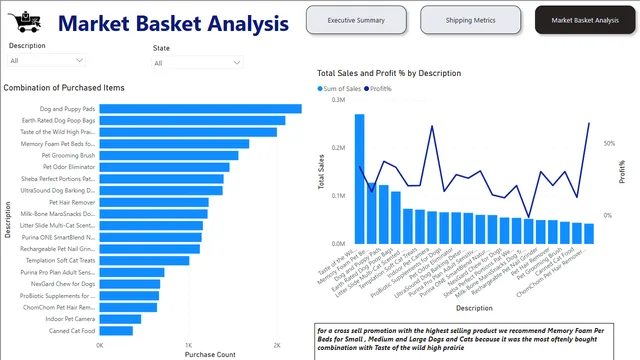Viewport: 640px width, 360px height.
Task: Click 'Total Sales and Profit % by Description' title
Action: coord(389,73)
